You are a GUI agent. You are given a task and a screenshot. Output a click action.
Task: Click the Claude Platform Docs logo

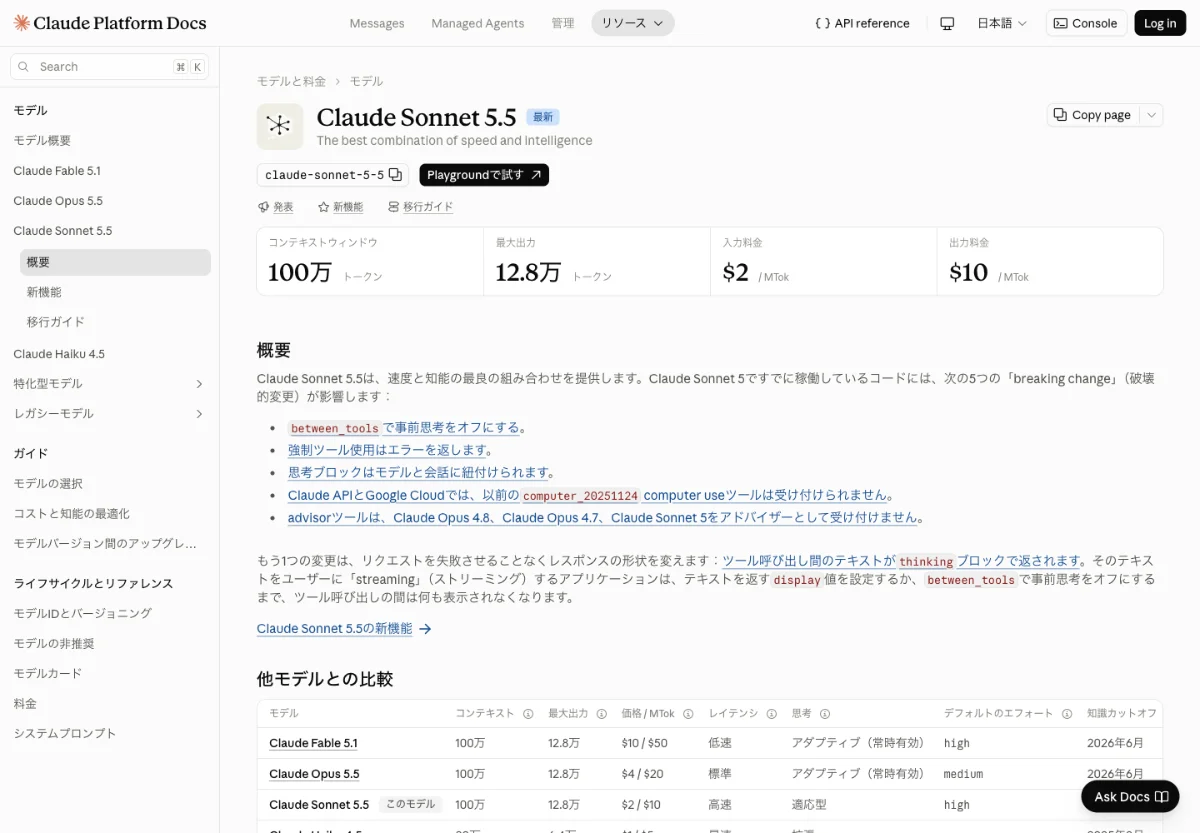tap(110, 23)
